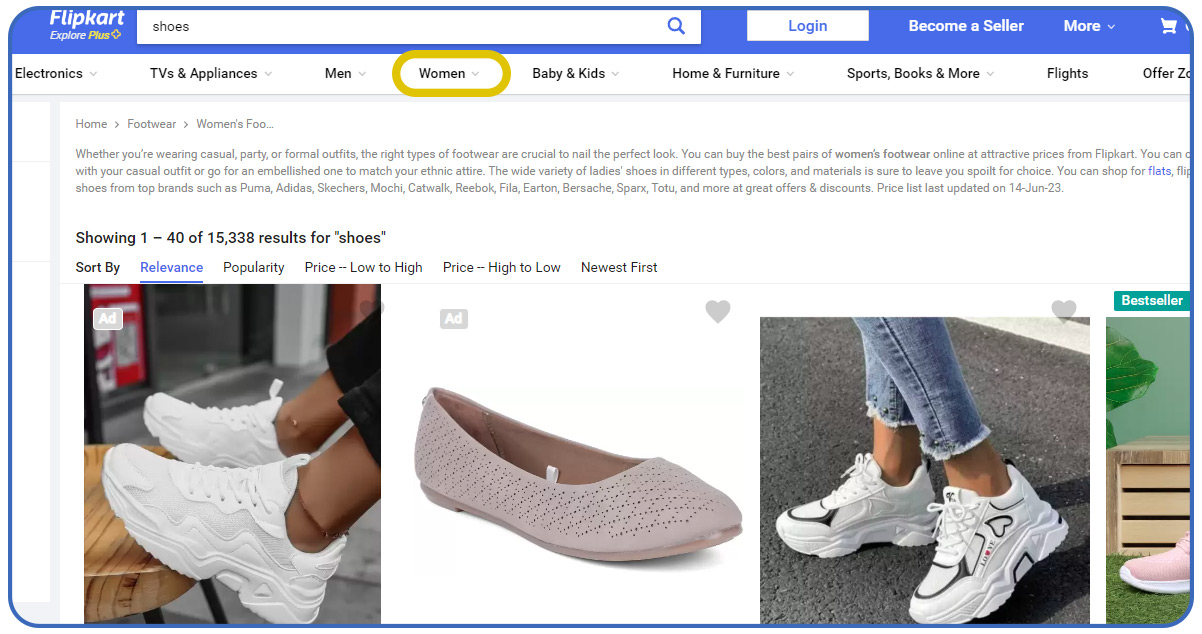Screen dimensions: 1202x634
Task: Go to Home breadcrumb
Action: 91,124
